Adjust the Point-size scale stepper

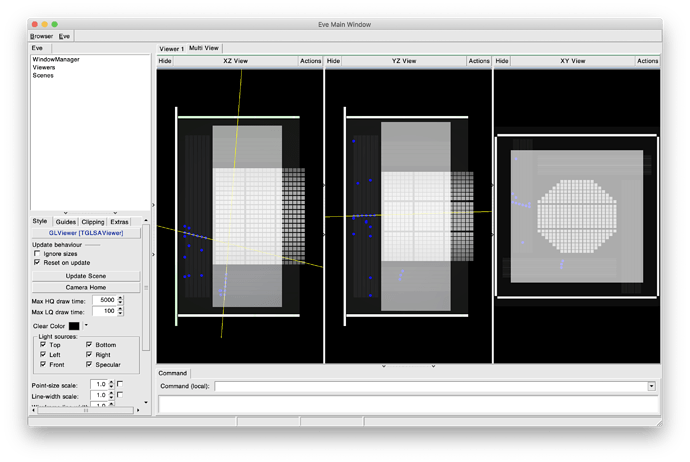pyautogui.click(x=111, y=384)
